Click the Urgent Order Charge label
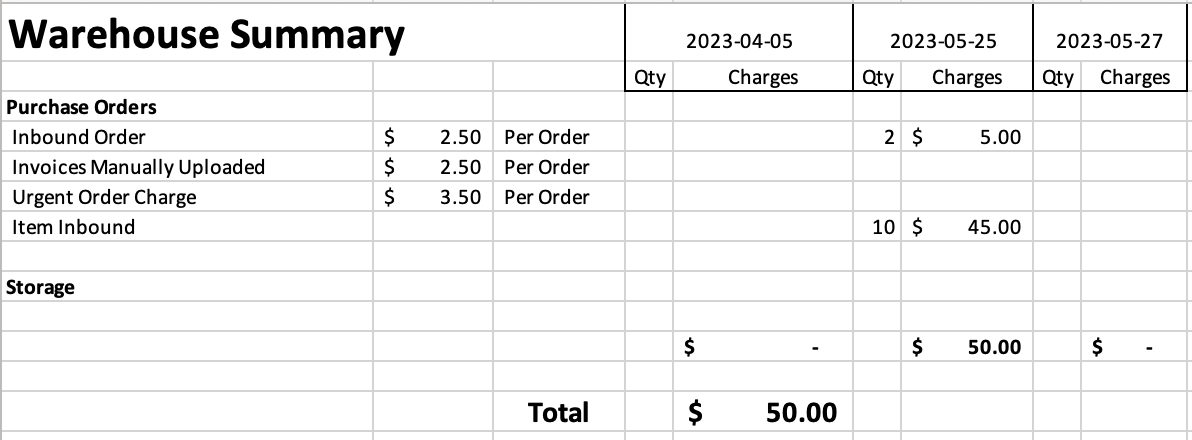This screenshot has width=1192, height=440. (x=104, y=197)
